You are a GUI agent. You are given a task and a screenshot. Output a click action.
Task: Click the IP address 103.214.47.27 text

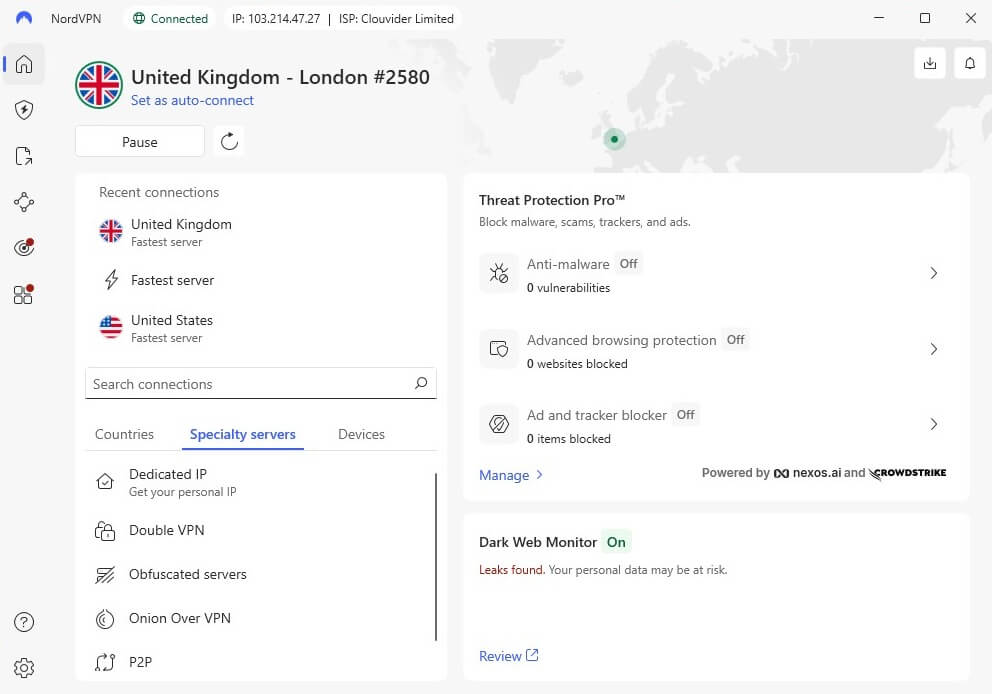(x=276, y=18)
